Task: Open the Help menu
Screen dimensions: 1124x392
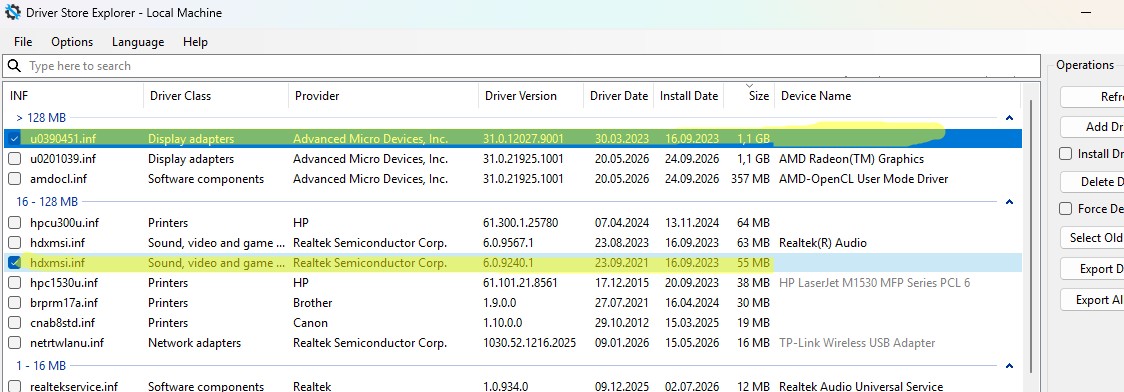Action: point(195,42)
